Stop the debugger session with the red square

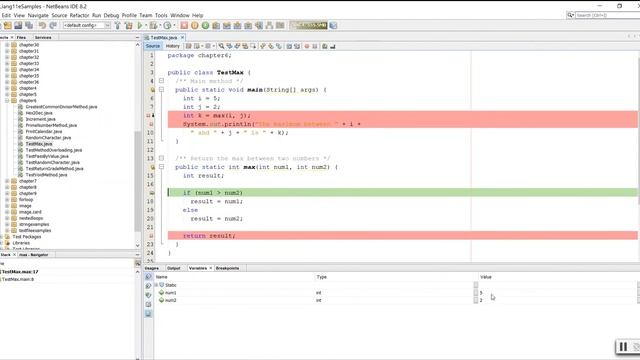coord(184,25)
